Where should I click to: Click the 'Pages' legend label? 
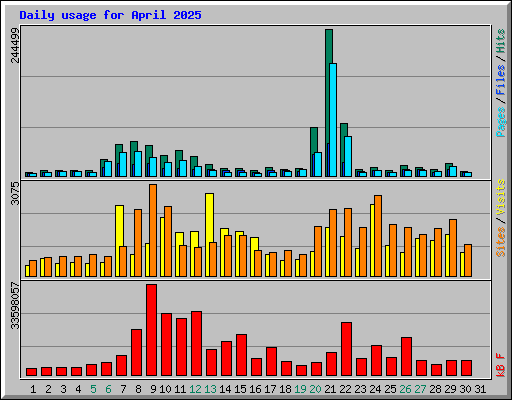(501, 122)
